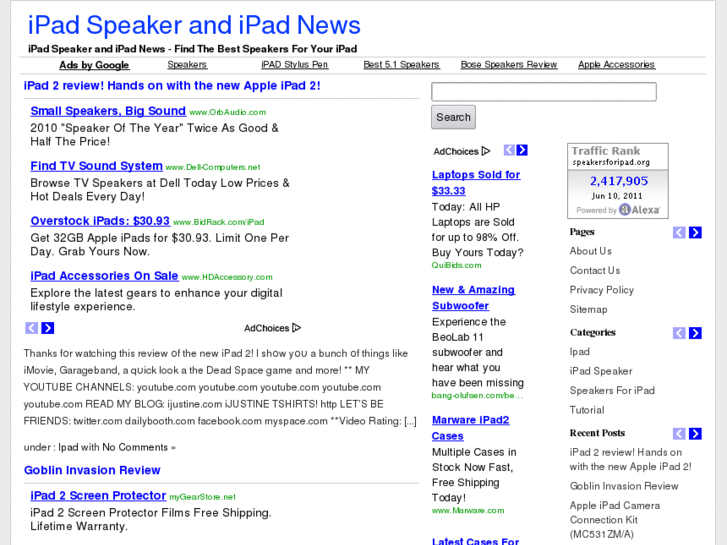
Task: Click the Search button
Action: pyautogui.click(x=453, y=117)
